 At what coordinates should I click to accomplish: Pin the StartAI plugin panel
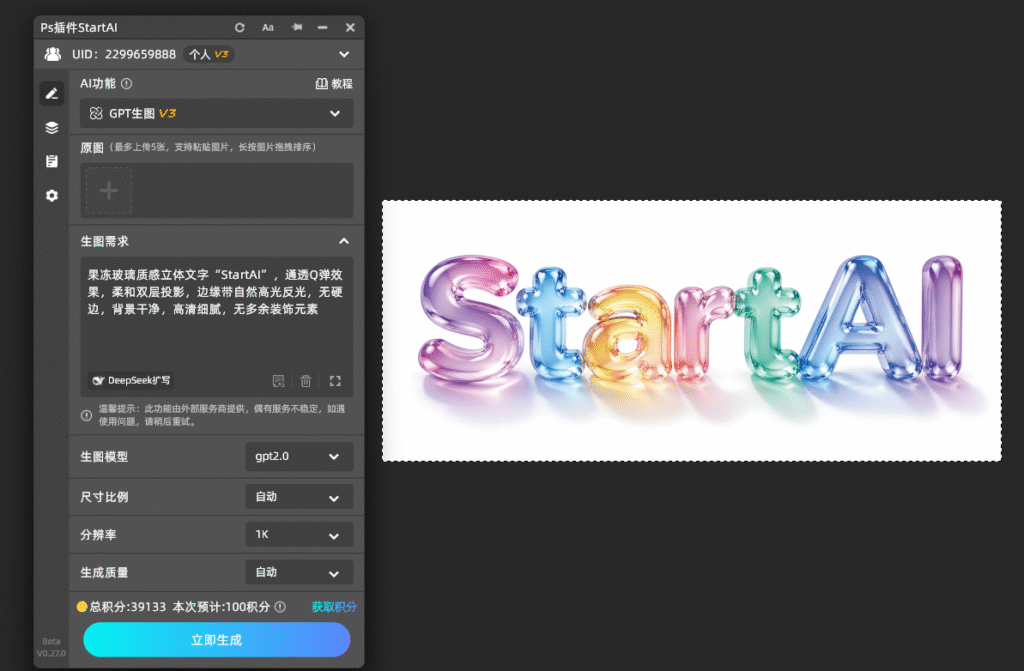tap(296, 27)
